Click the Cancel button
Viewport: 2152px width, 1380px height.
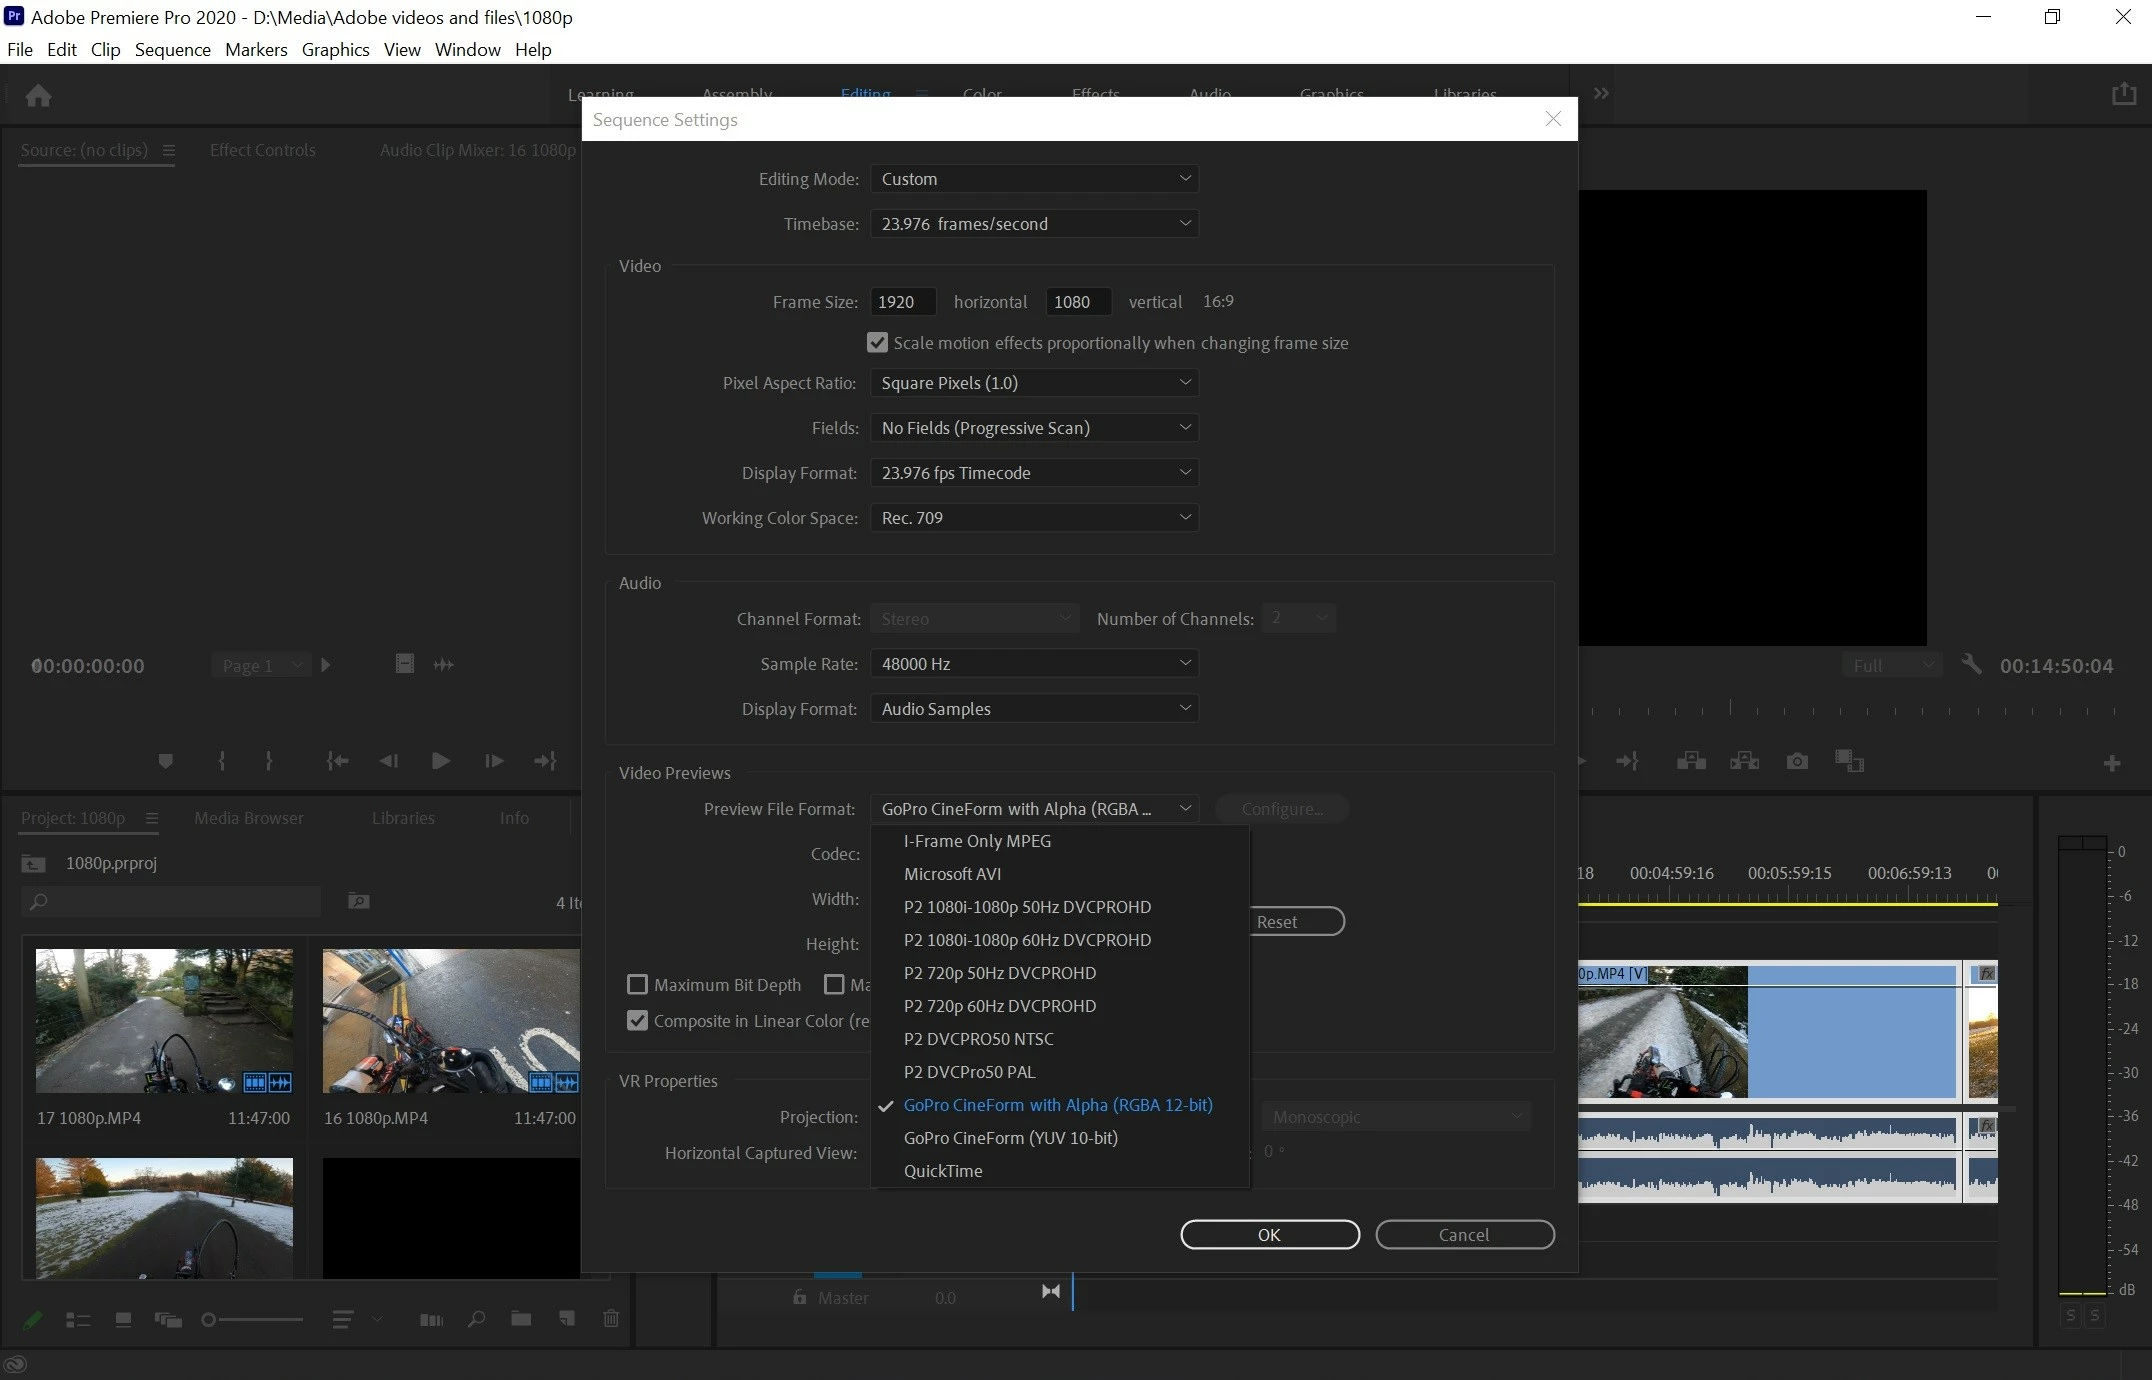[x=1464, y=1235]
